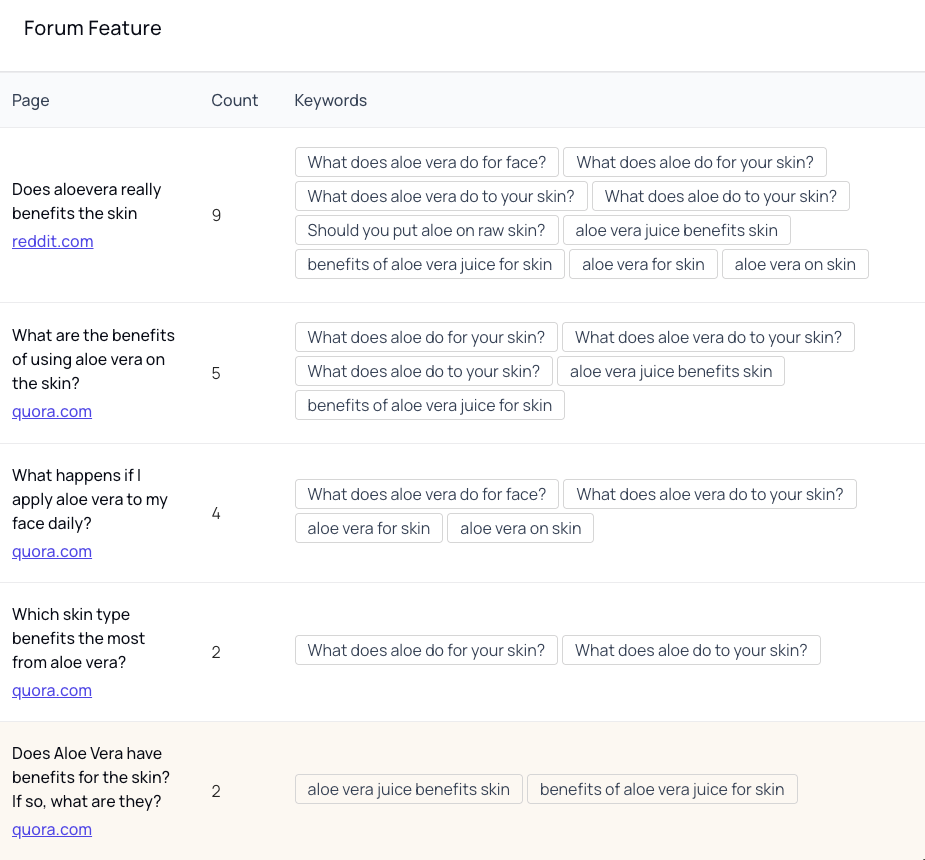The width and height of the screenshot is (925, 860).
Task: Click "Does aloevera really benefits the skin" title
Action: coord(86,201)
